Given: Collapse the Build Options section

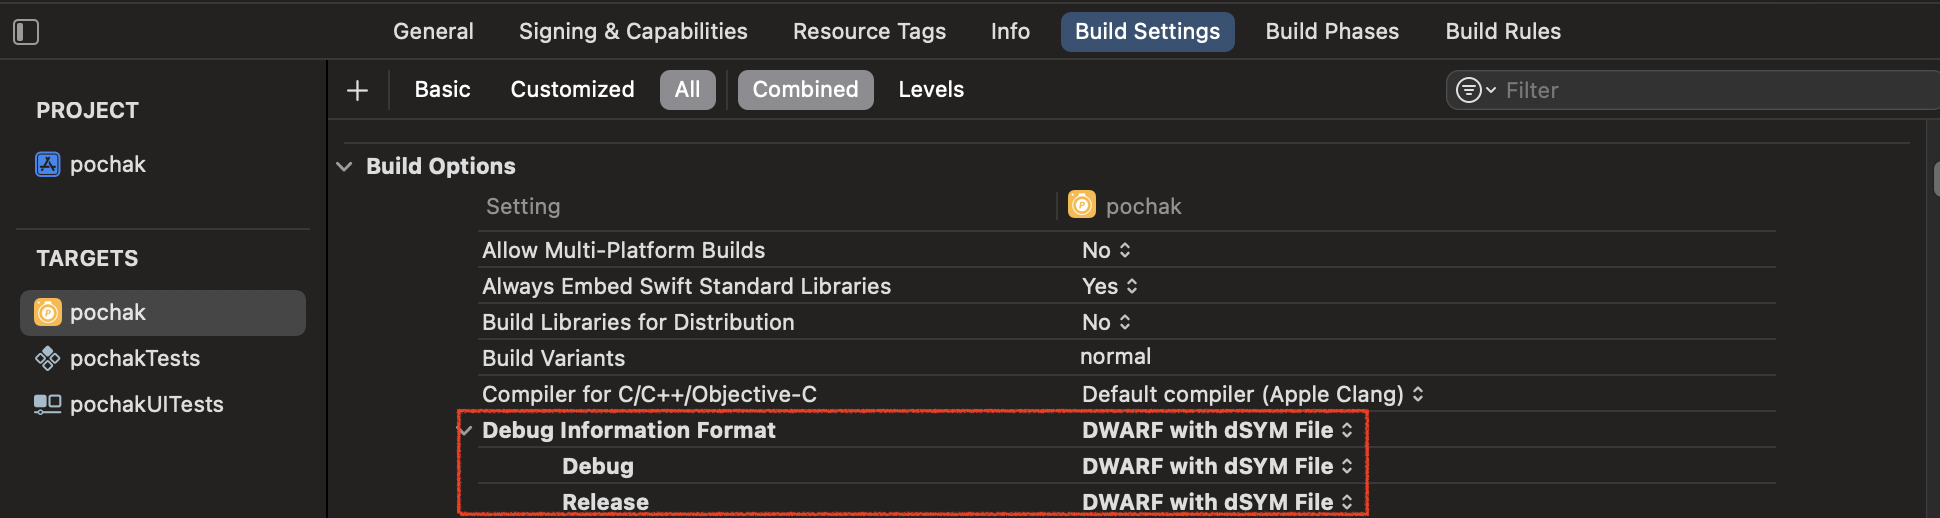Looking at the screenshot, I should (345, 166).
